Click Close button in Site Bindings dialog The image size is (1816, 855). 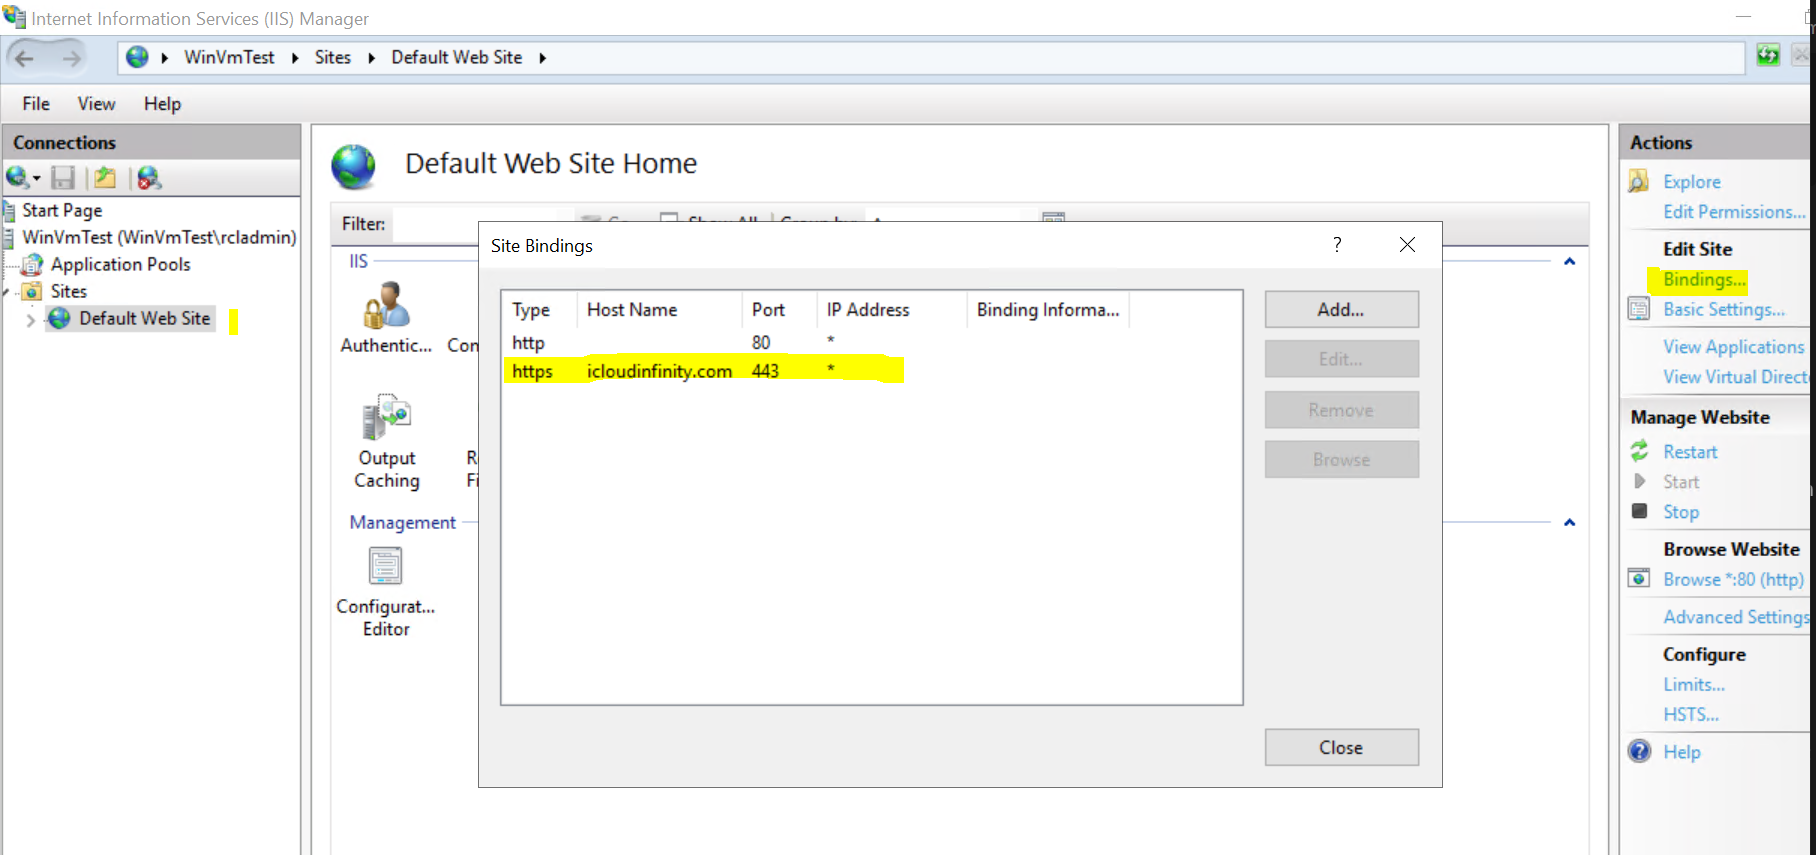[x=1341, y=748]
